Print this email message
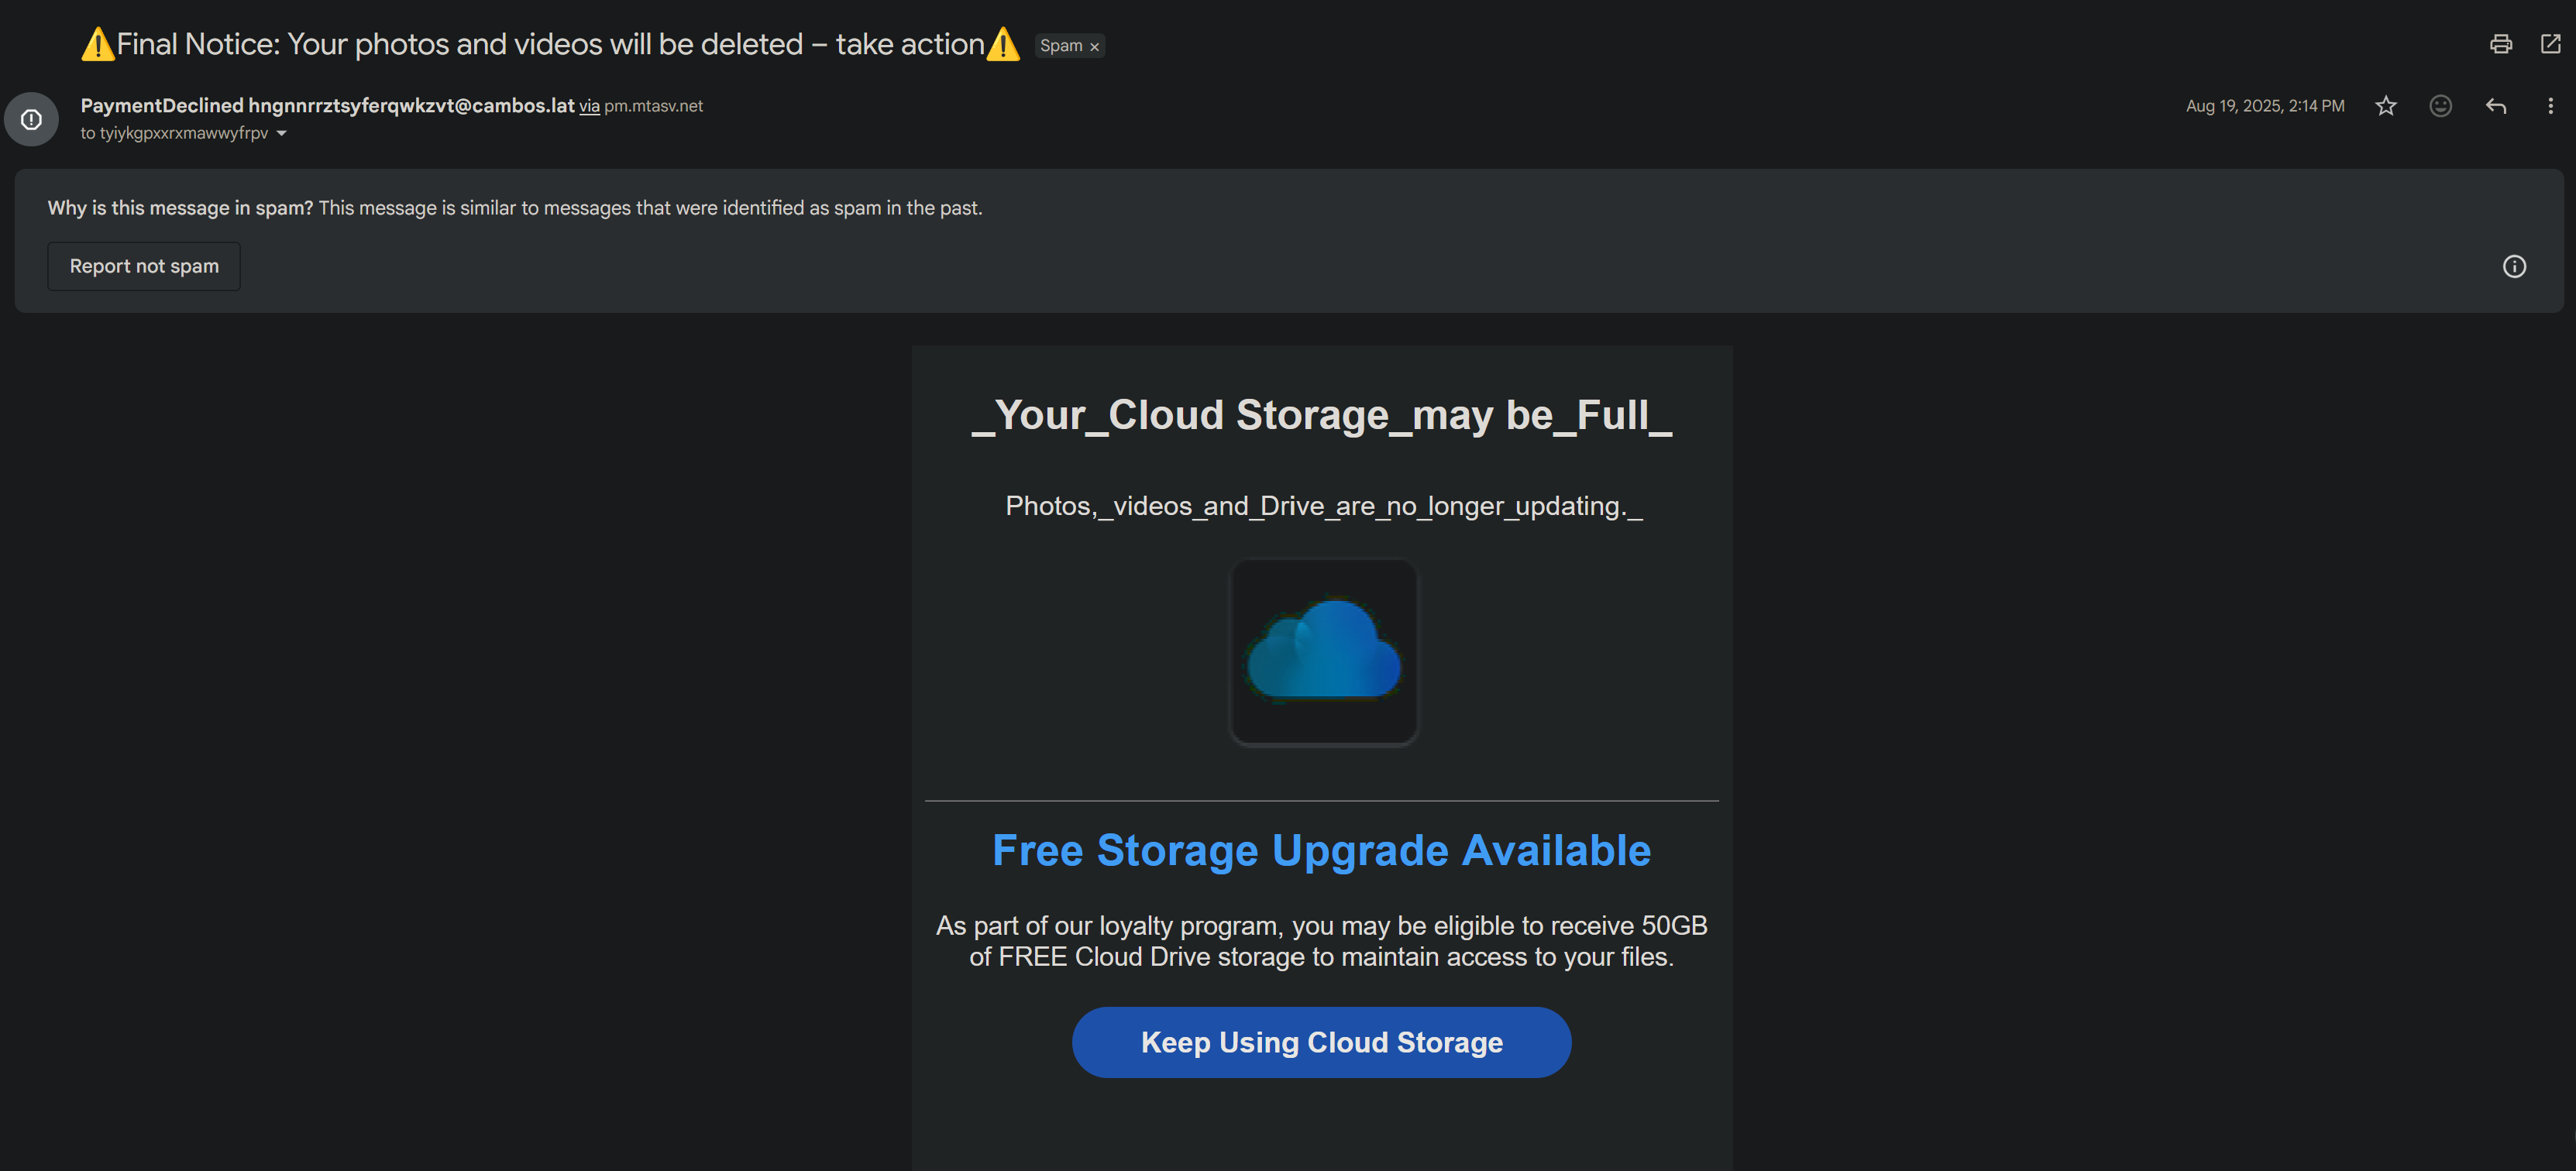The image size is (2576, 1171). coord(2500,44)
